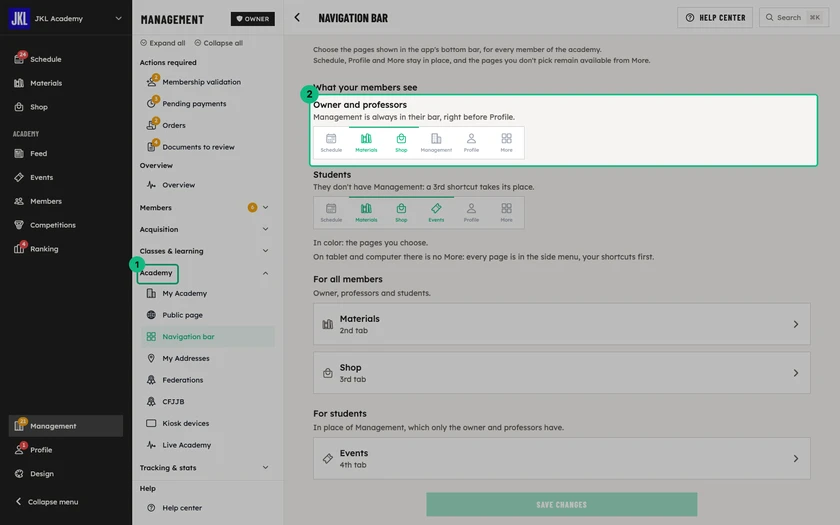Open Pending payments
The image size is (840, 525).
(x=208, y=103)
